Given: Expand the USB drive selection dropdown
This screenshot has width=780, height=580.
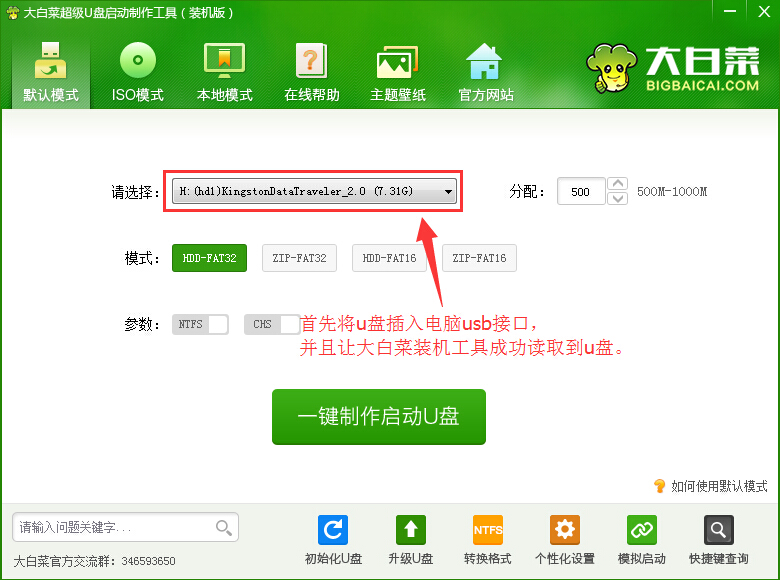Looking at the screenshot, I should click(314, 191).
